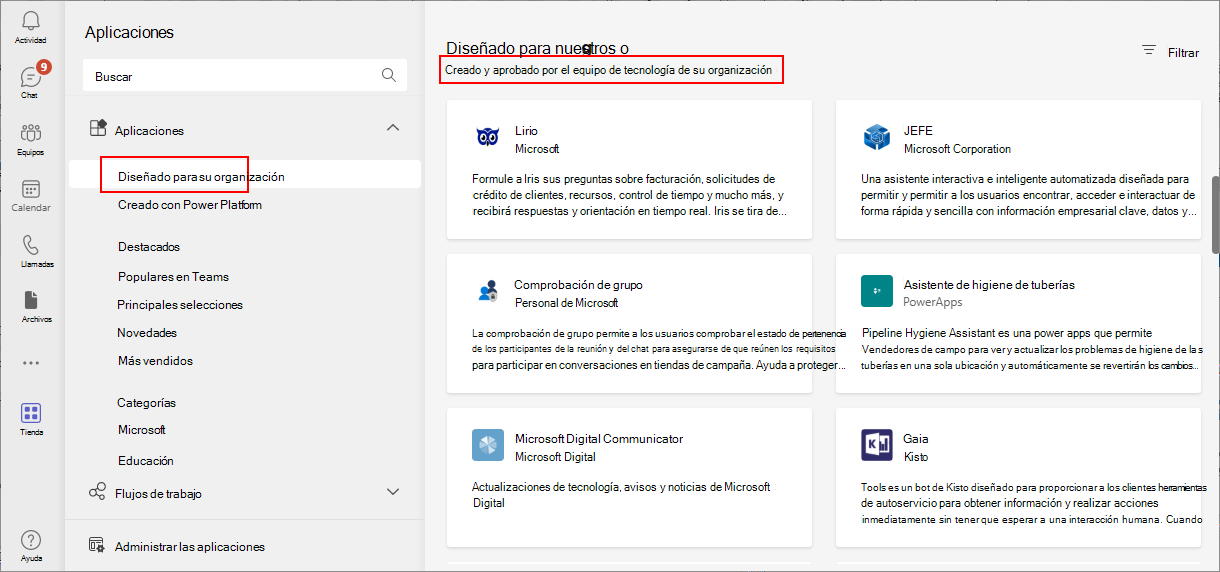Open the Lirio app title
This screenshot has height=572, width=1220.
click(x=526, y=131)
